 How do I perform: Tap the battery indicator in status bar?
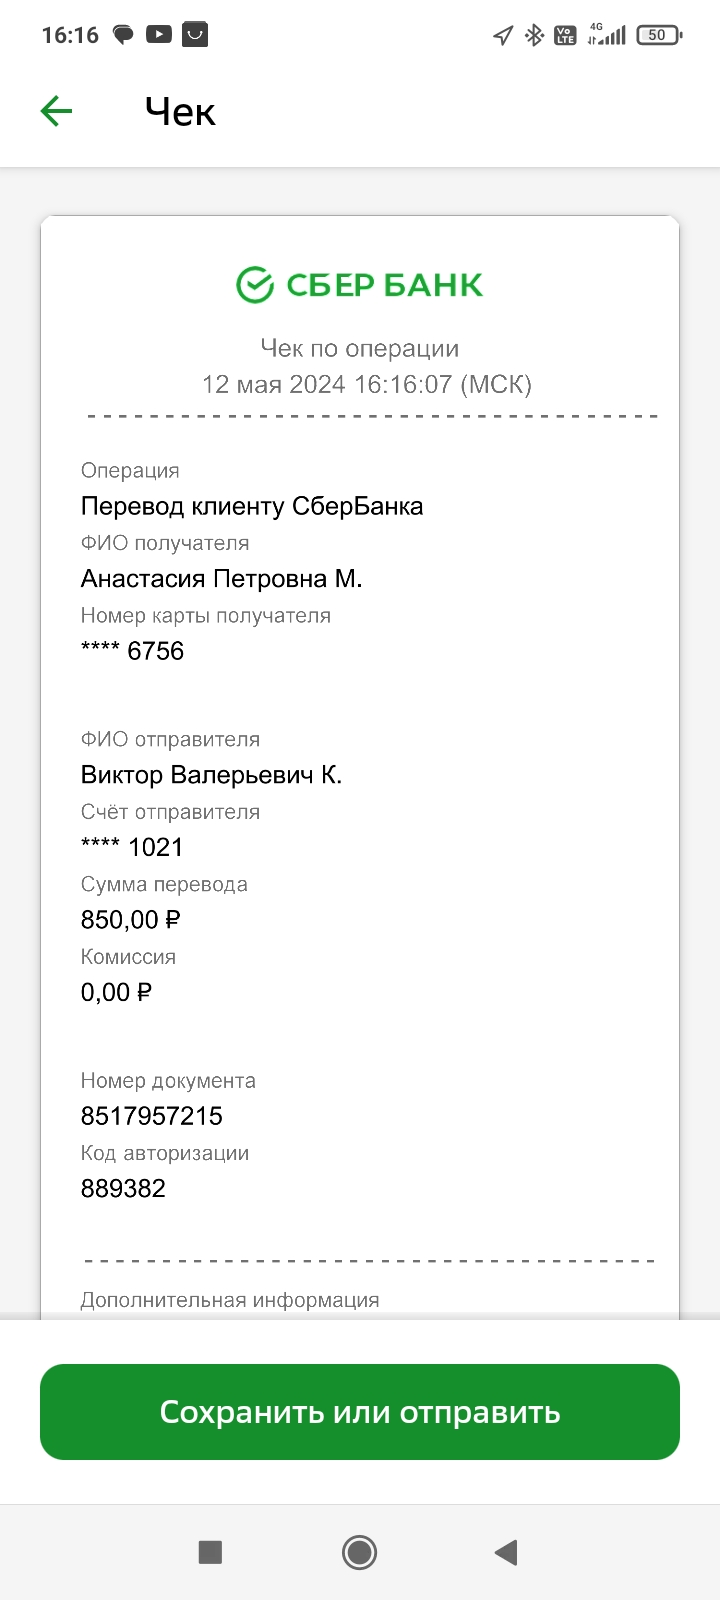coord(659,35)
